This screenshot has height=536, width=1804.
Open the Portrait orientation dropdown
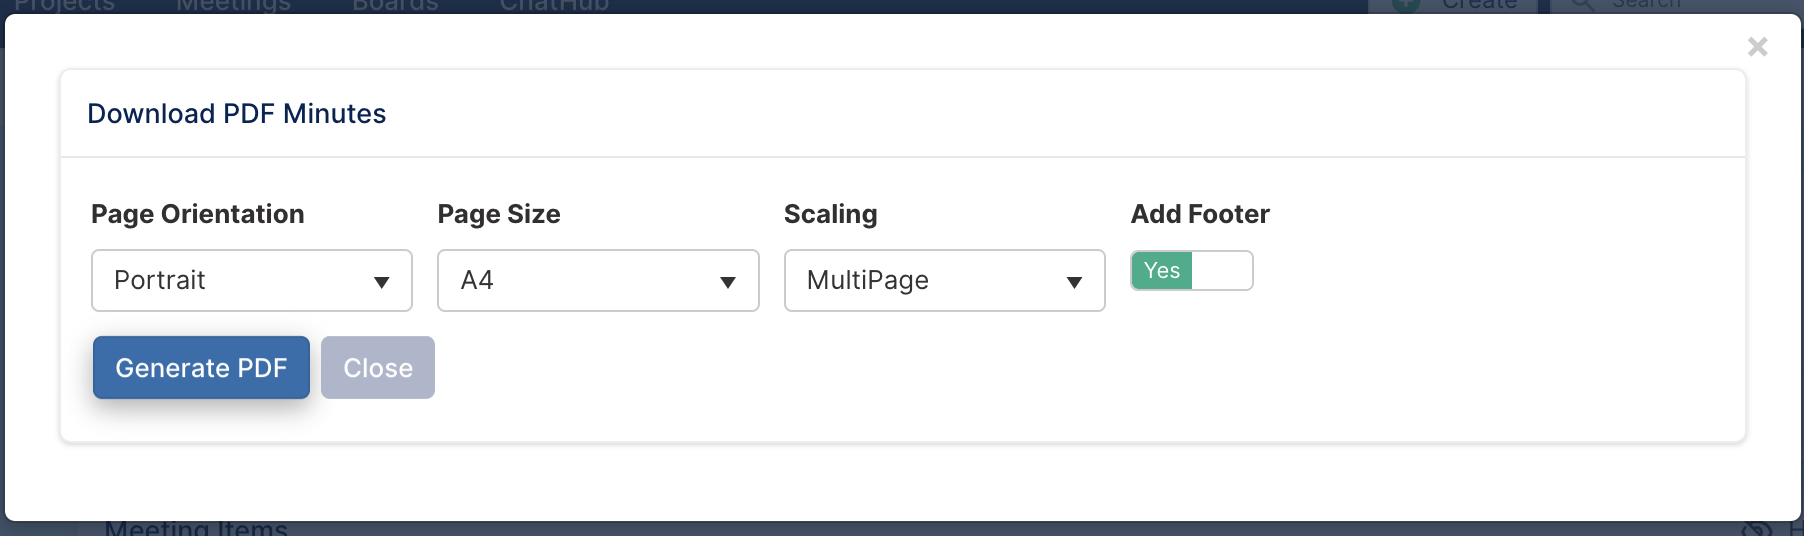252,280
